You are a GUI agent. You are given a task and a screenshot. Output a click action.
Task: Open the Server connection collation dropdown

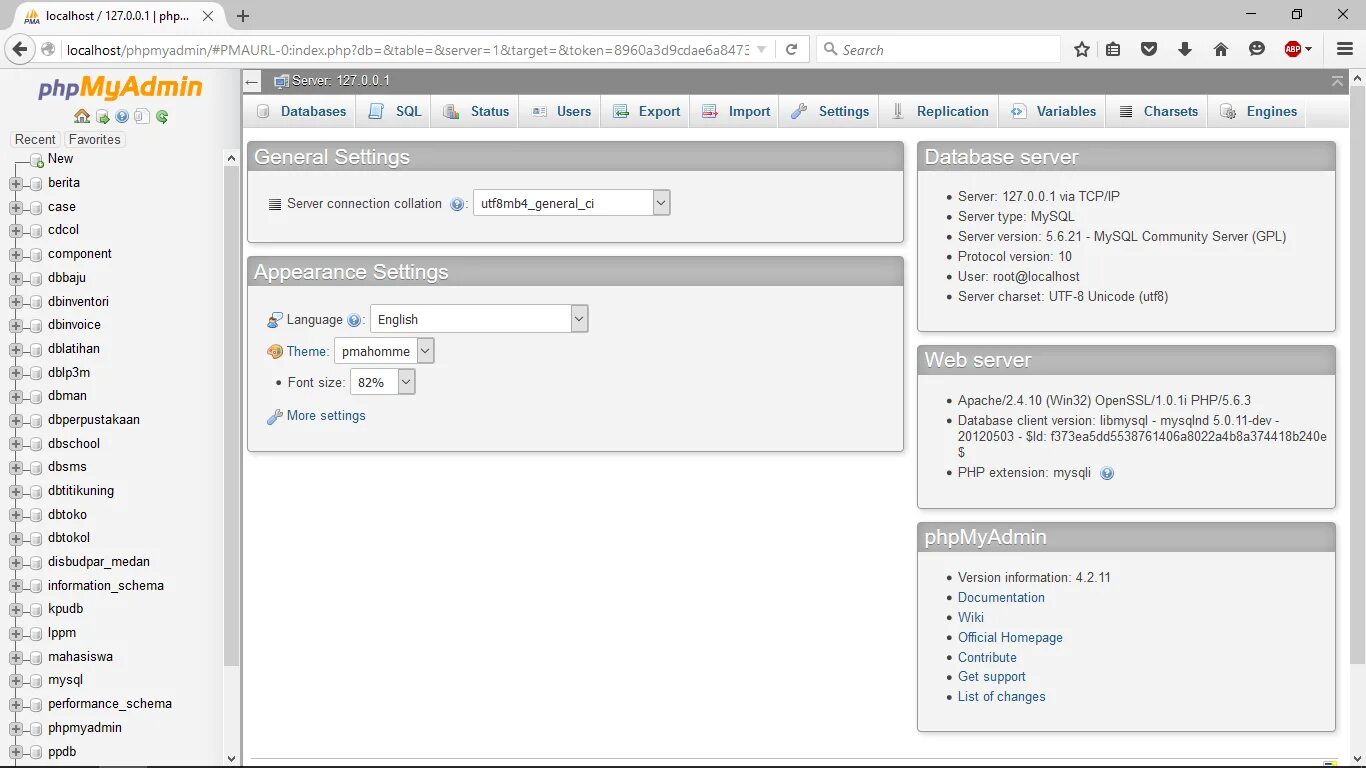tap(571, 203)
